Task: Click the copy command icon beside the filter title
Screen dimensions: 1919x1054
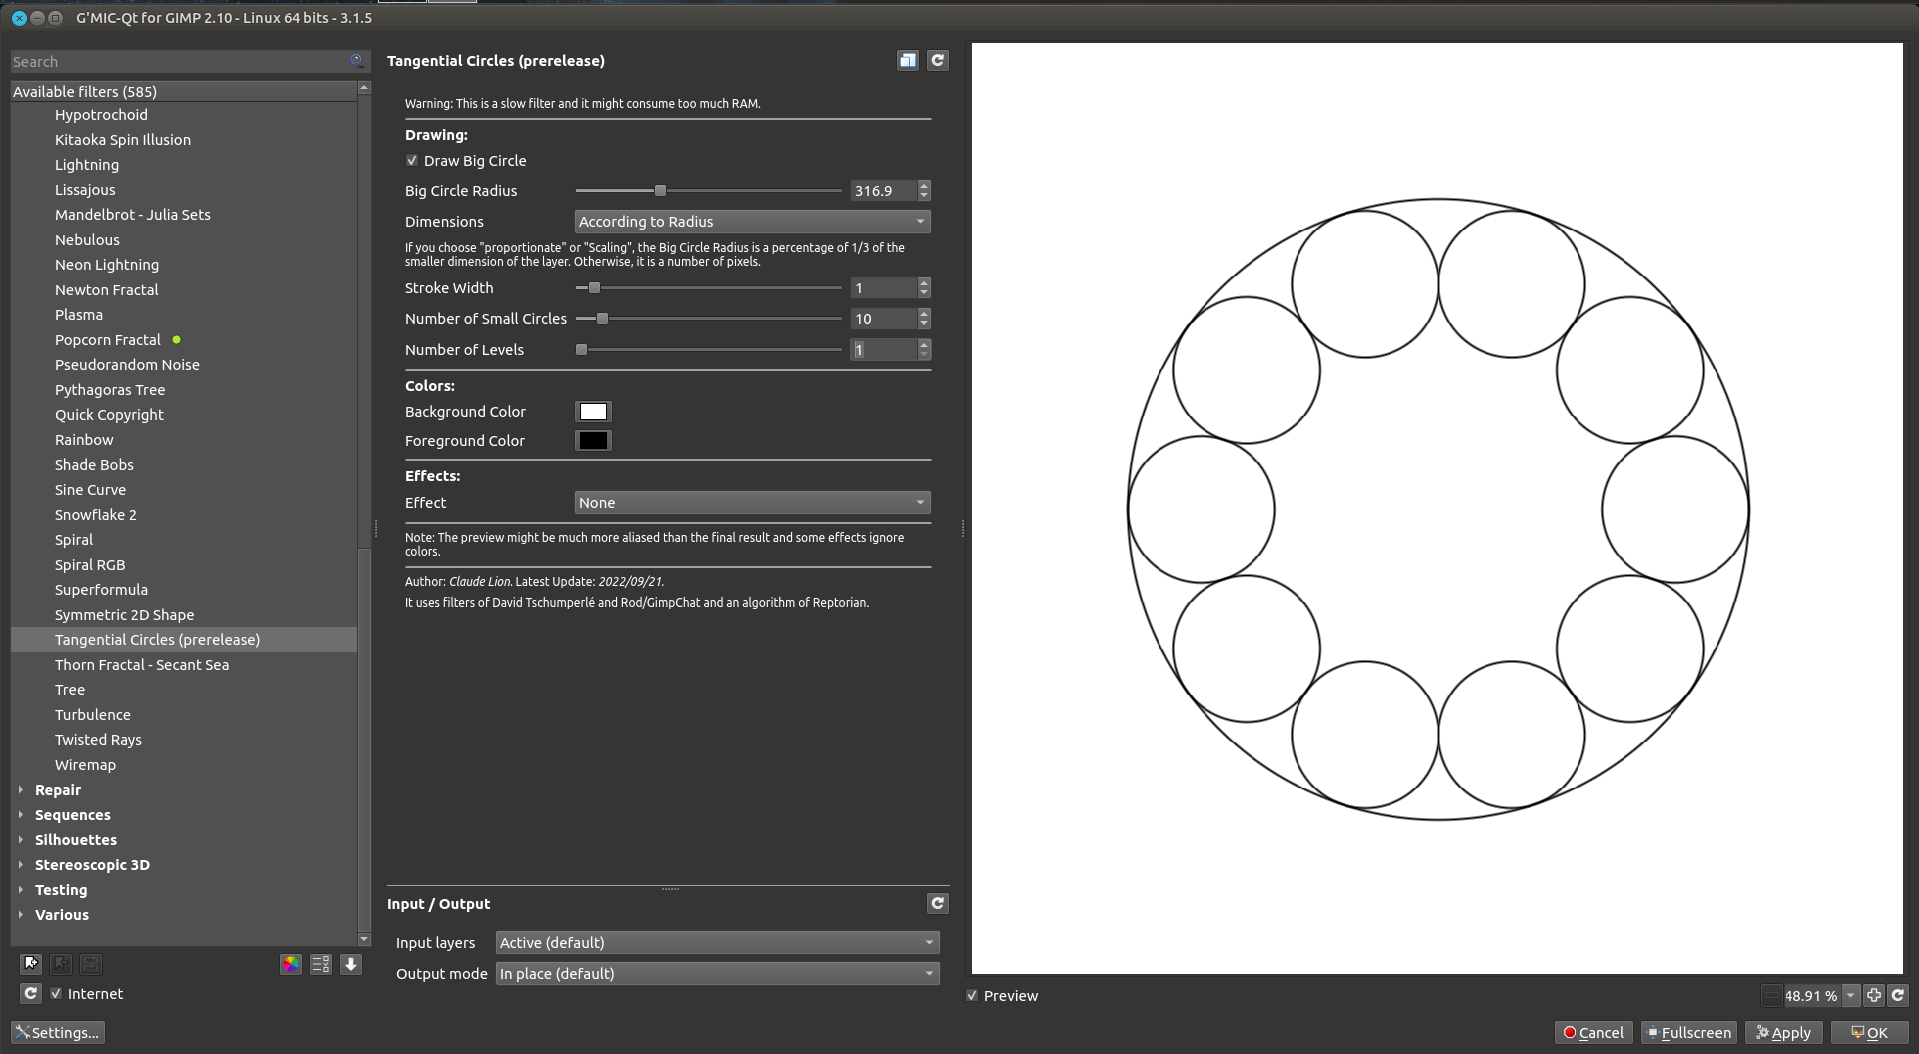Action: coord(907,60)
